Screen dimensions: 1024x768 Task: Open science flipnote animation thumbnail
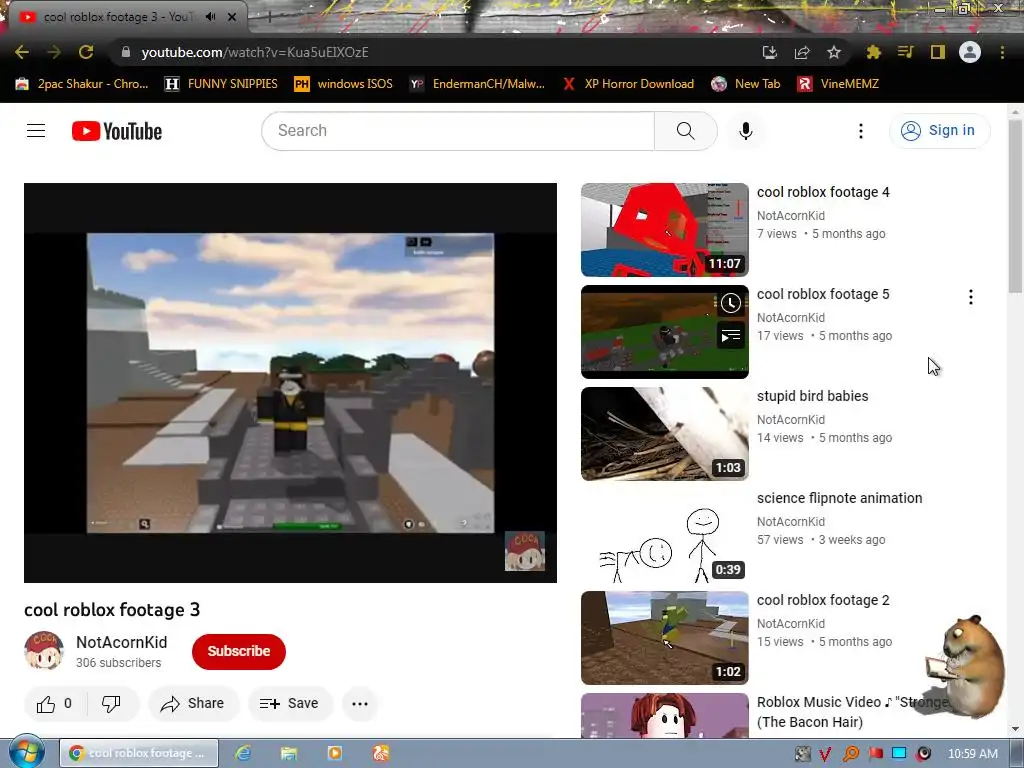(665, 536)
